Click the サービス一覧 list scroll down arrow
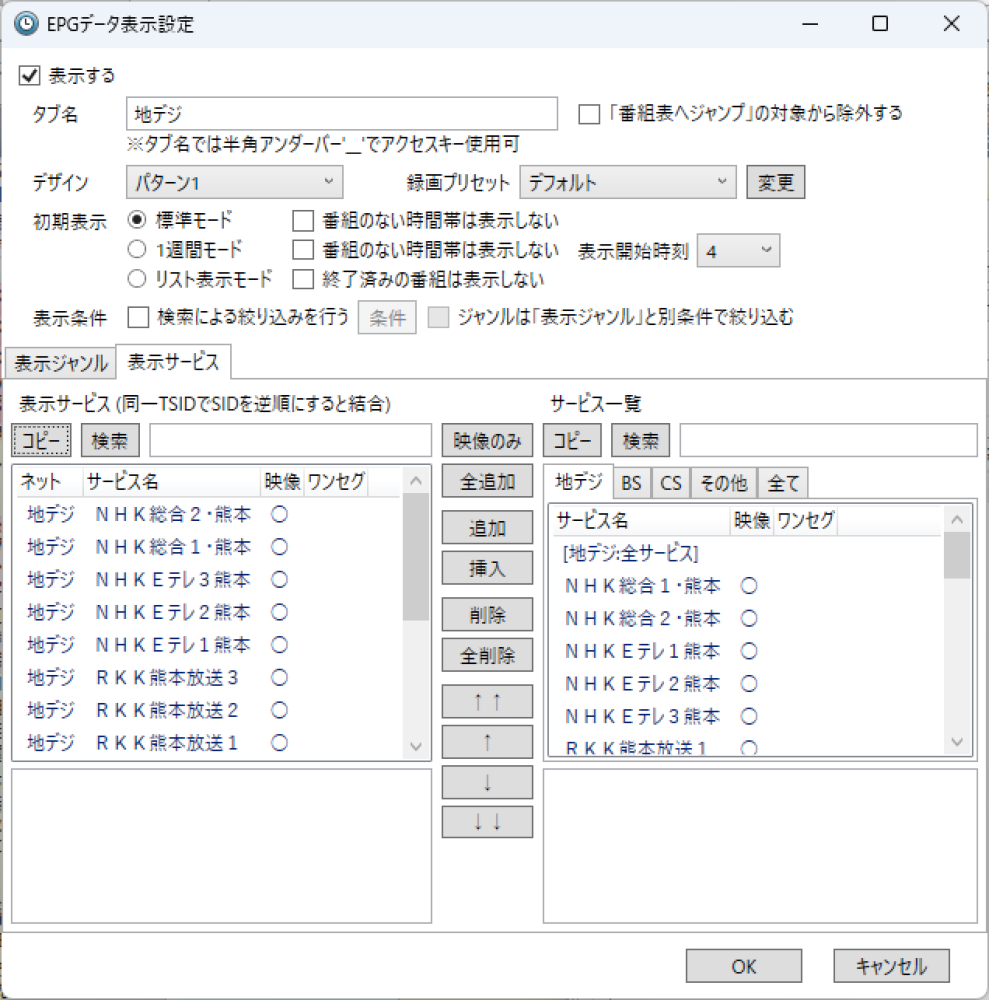This screenshot has width=989, height=1000. tap(956, 742)
